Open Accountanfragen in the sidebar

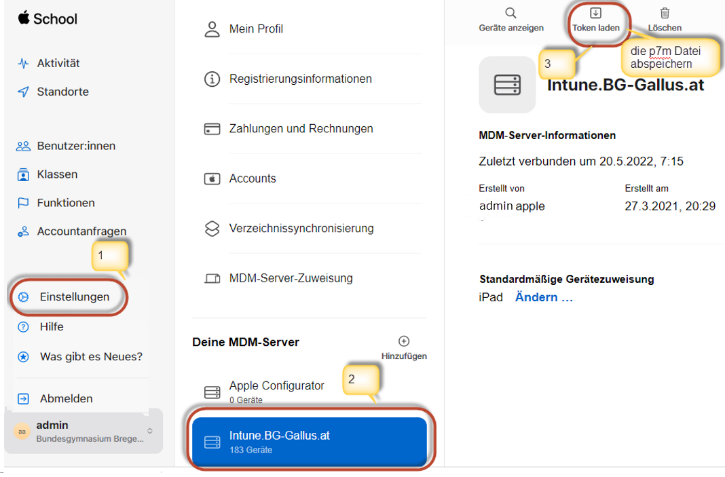[x=81, y=231]
